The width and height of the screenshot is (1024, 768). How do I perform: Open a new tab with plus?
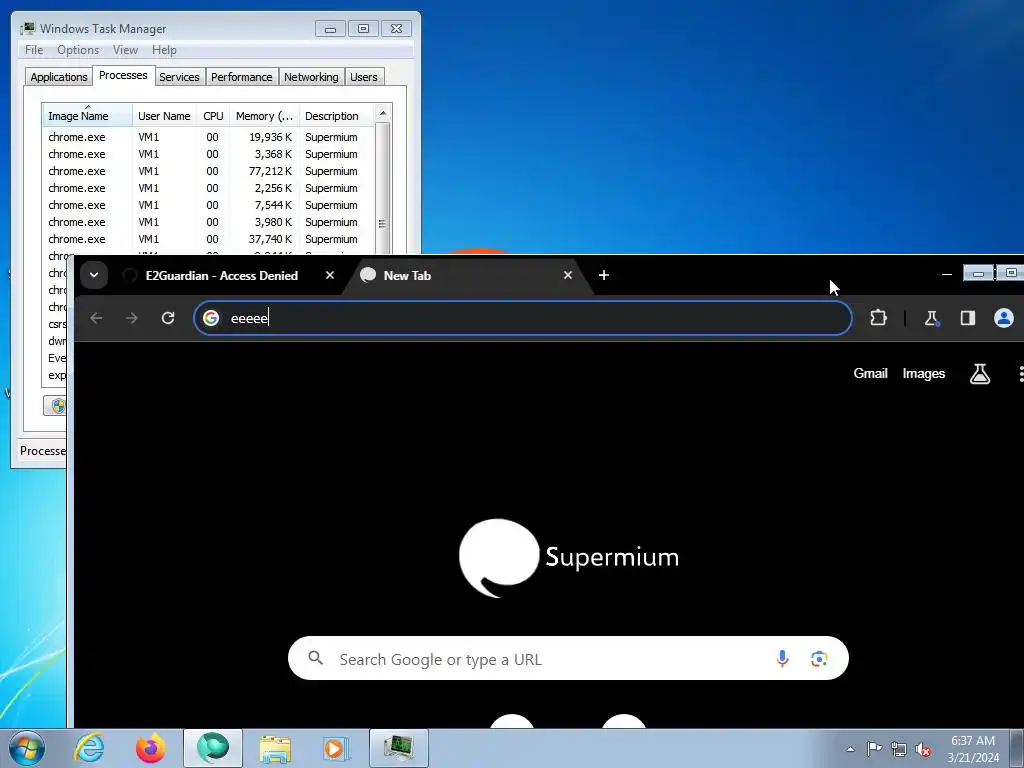click(x=604, y=276)
